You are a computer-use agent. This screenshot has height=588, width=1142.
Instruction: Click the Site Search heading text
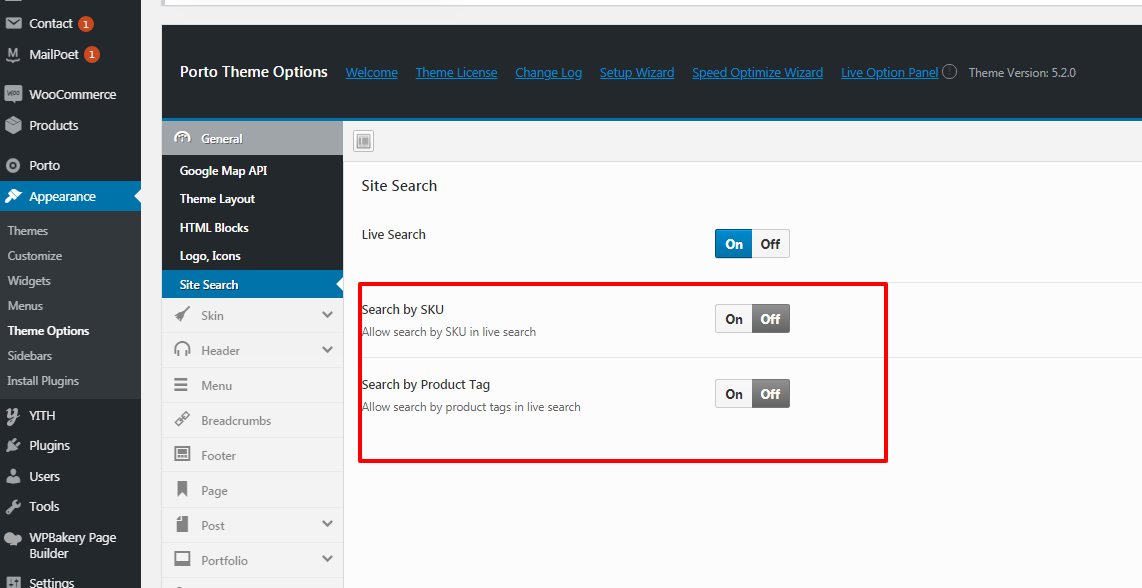[399, 186]
